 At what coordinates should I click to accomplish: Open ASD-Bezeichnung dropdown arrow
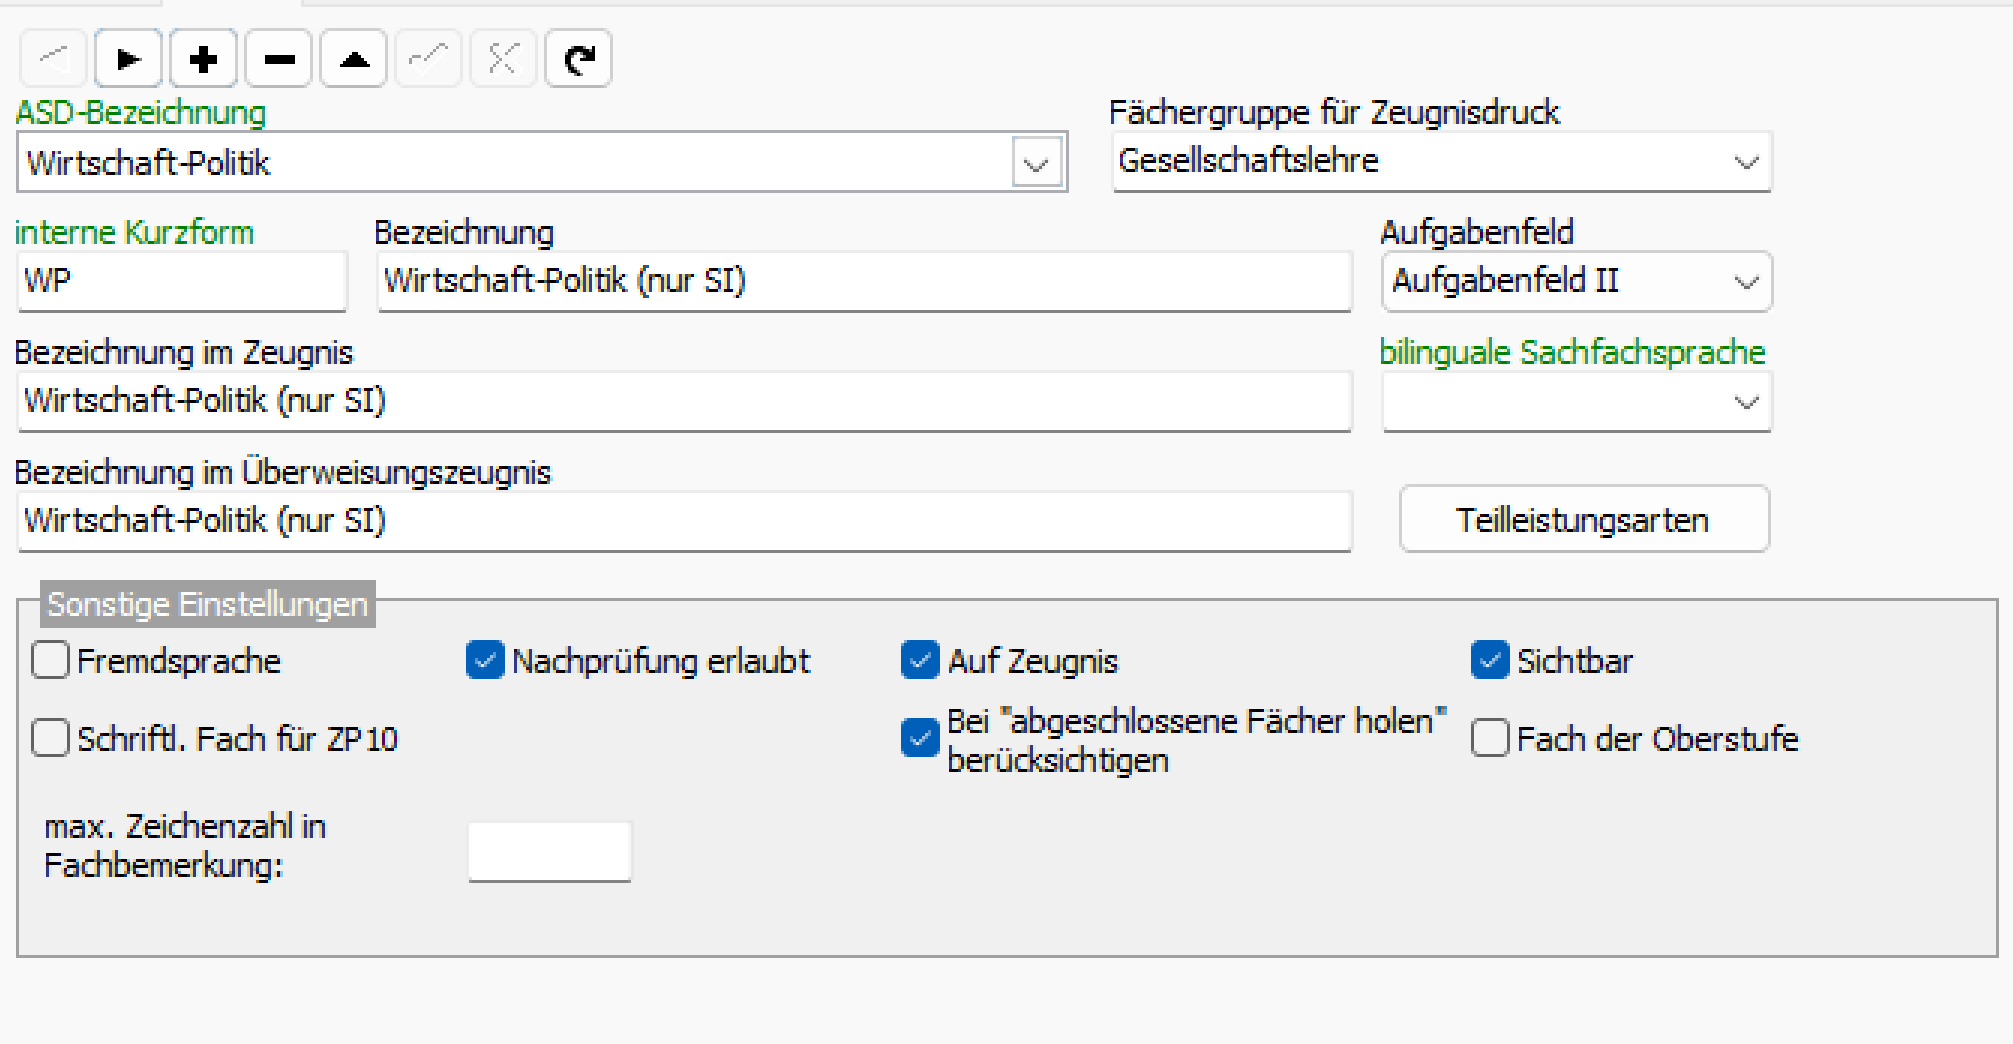(x=1037, y=163)
